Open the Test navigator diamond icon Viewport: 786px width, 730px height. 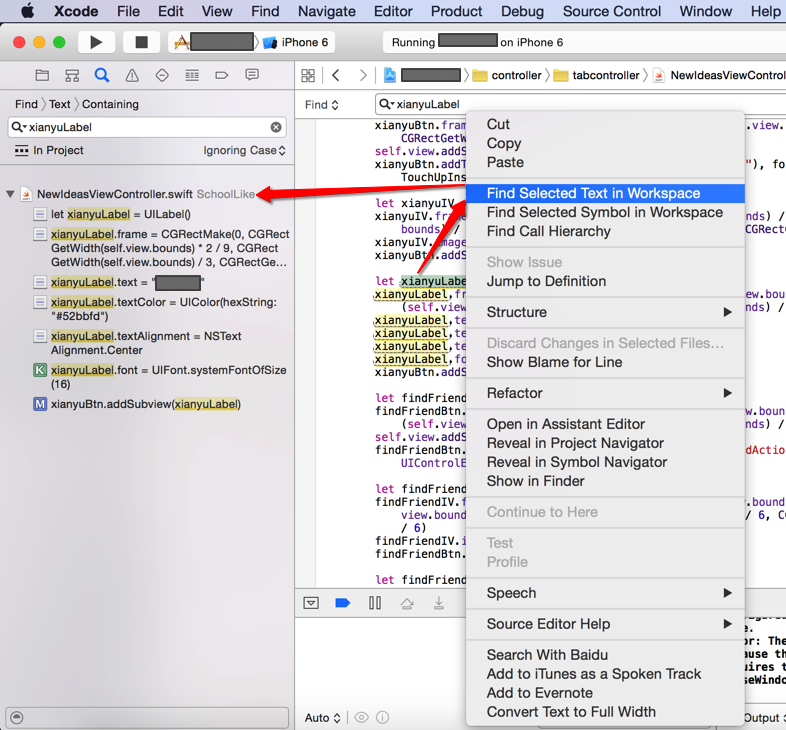(162, 75)
